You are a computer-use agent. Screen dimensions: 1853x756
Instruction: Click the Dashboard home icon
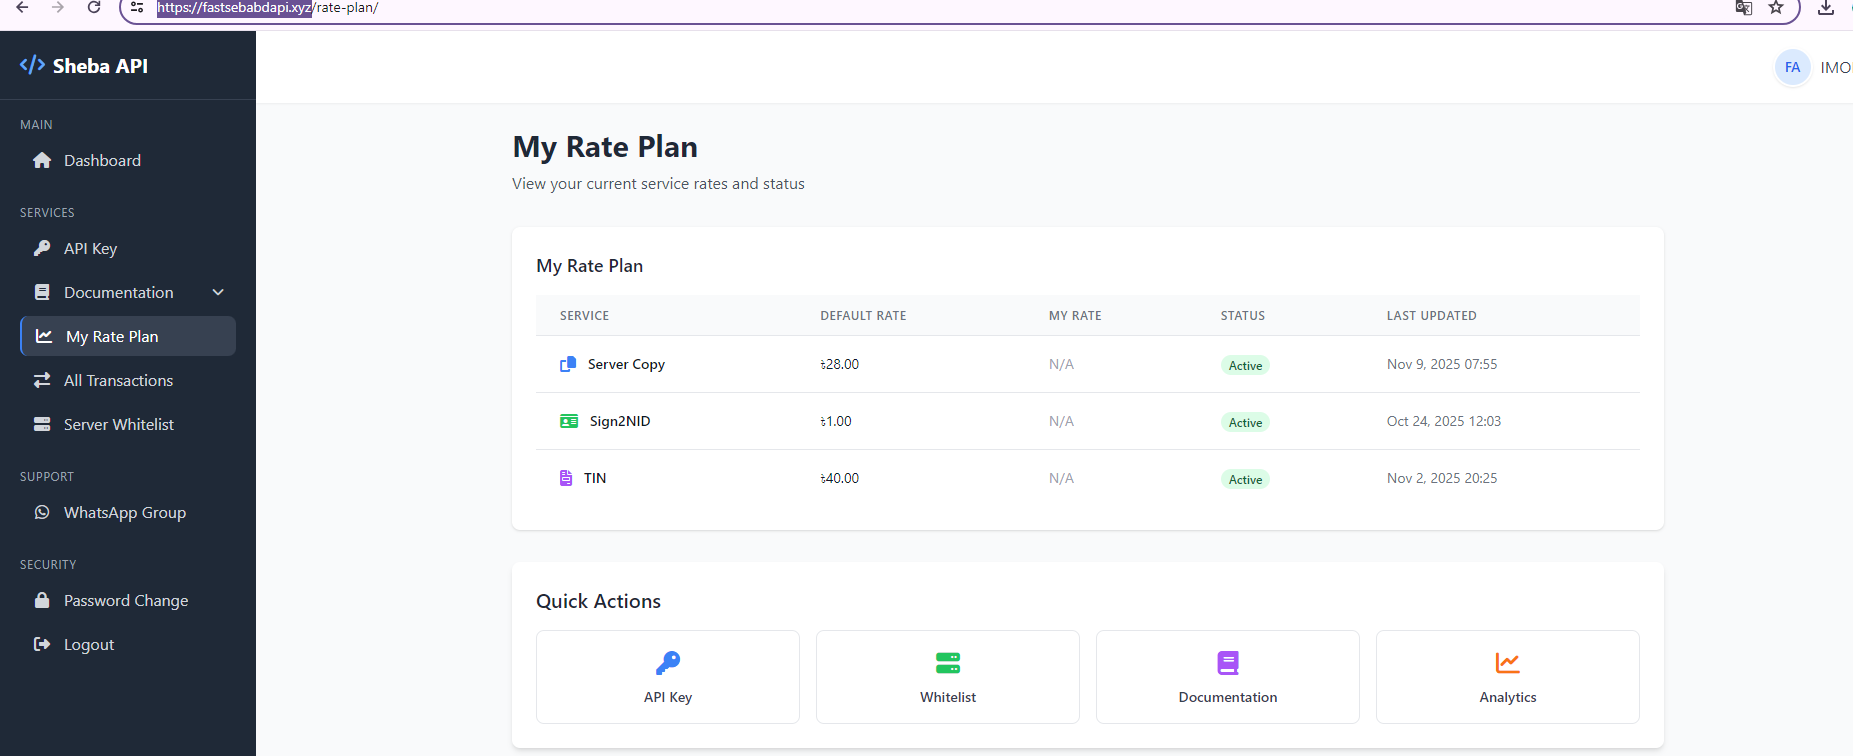[42, 160]
